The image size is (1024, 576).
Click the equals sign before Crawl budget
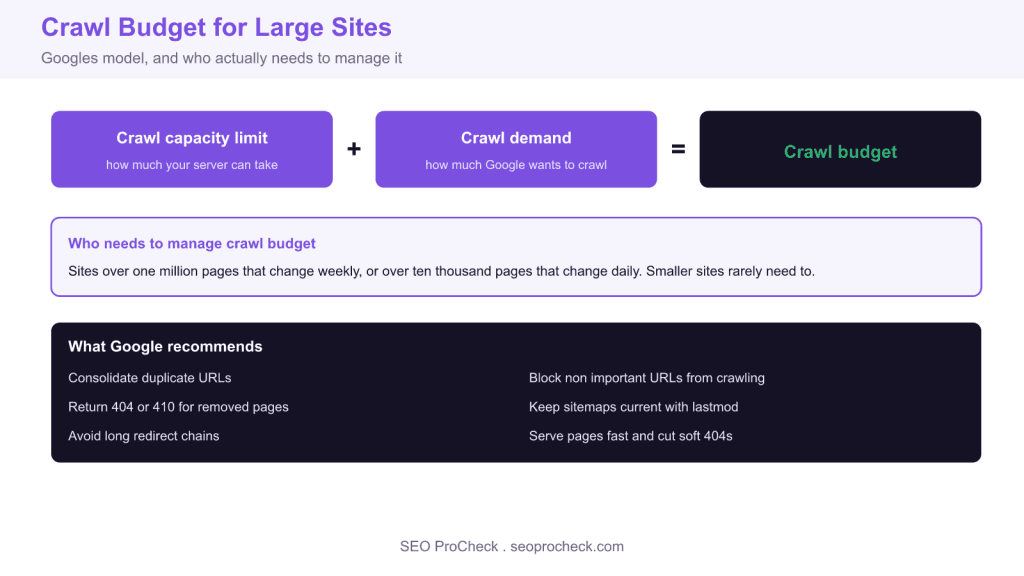(679, 149)
